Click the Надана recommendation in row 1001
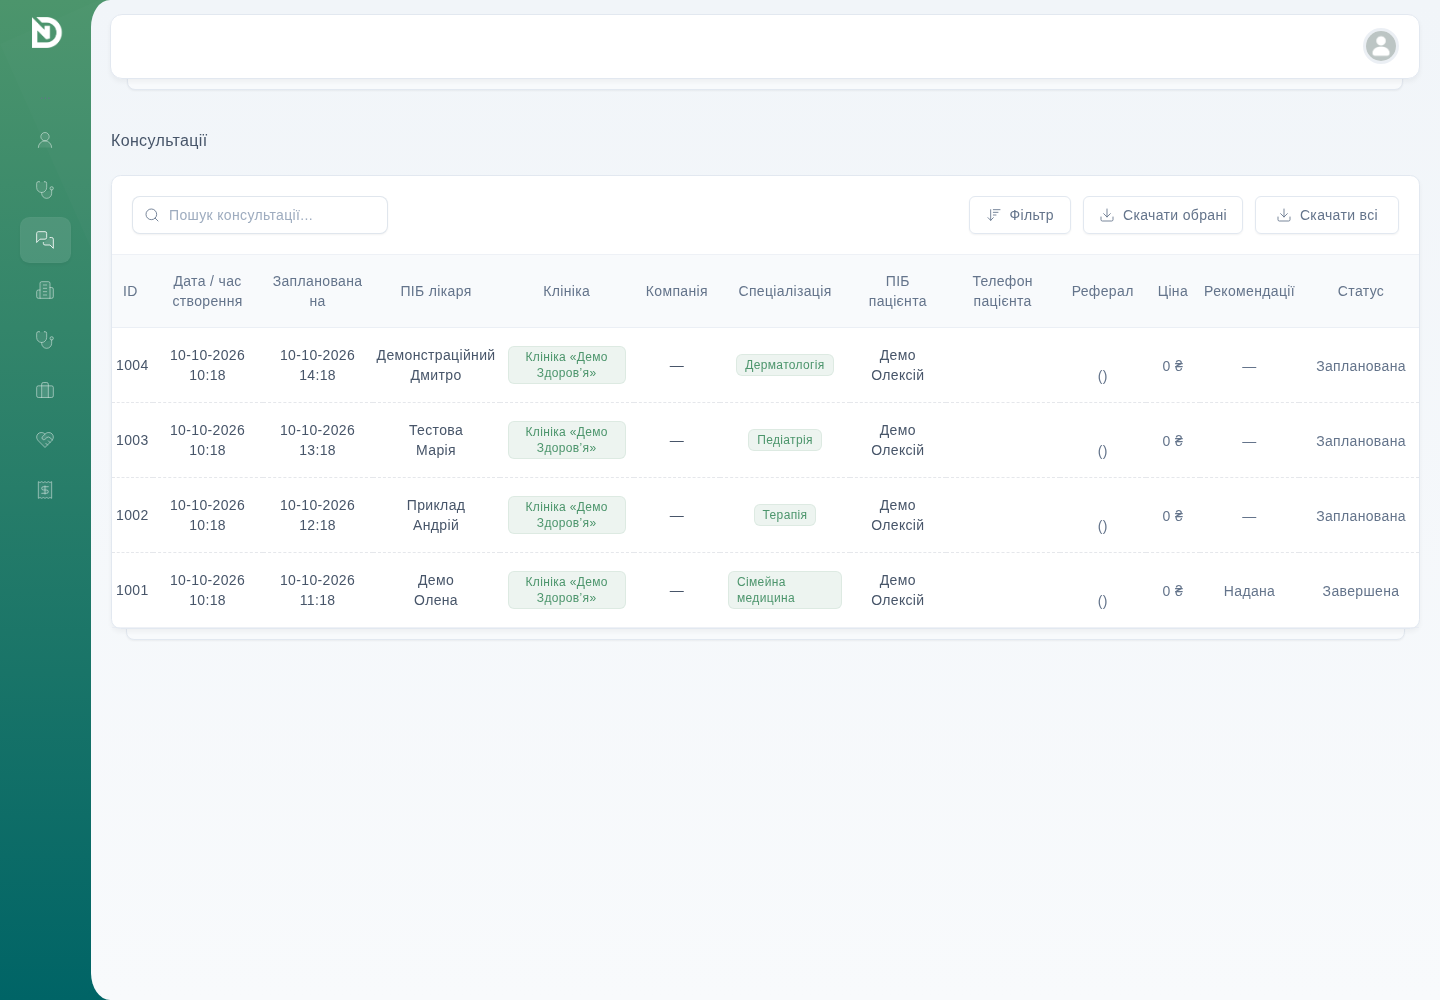This screenshot has height=1000, width=1440. (1249, 591)
